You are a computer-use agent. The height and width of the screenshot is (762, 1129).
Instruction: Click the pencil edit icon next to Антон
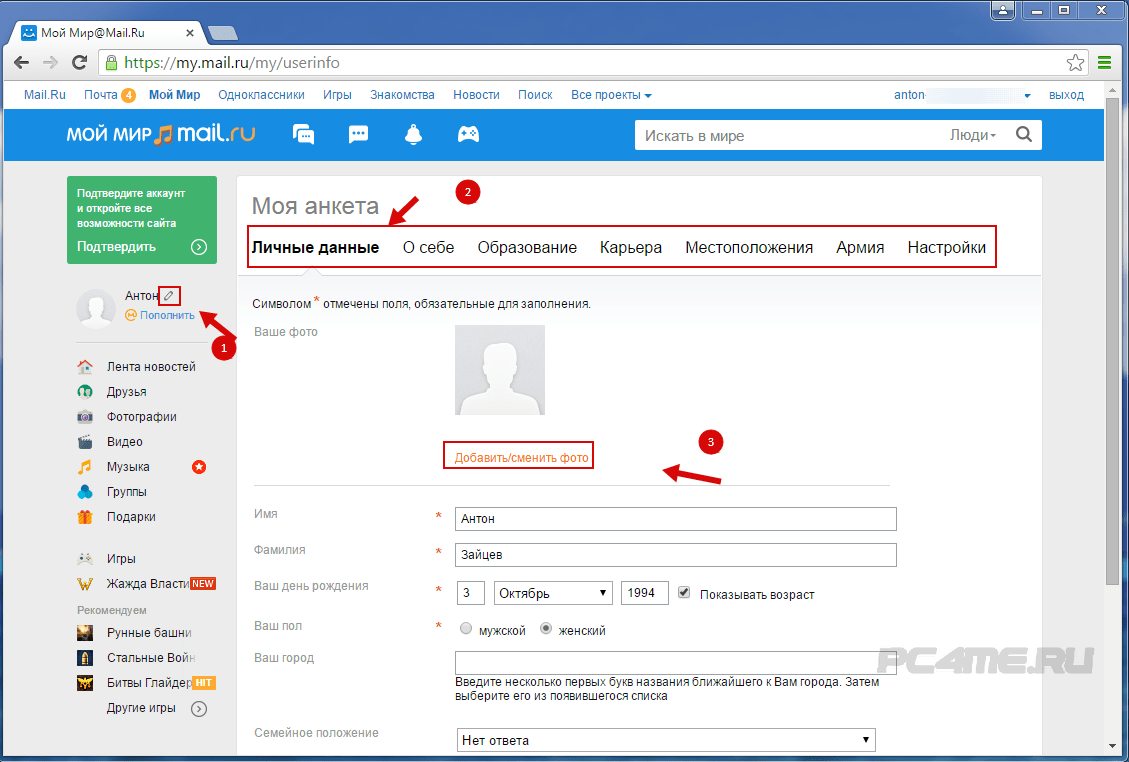coord(170,296)
